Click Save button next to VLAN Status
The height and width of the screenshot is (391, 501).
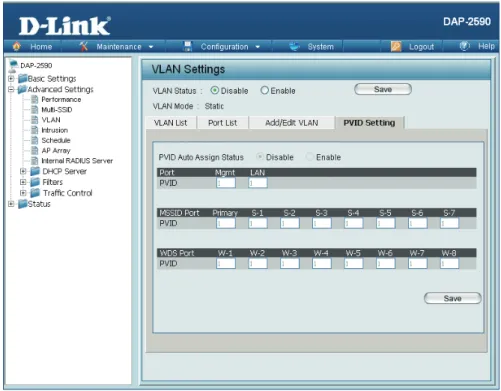(x=383, y=89)
